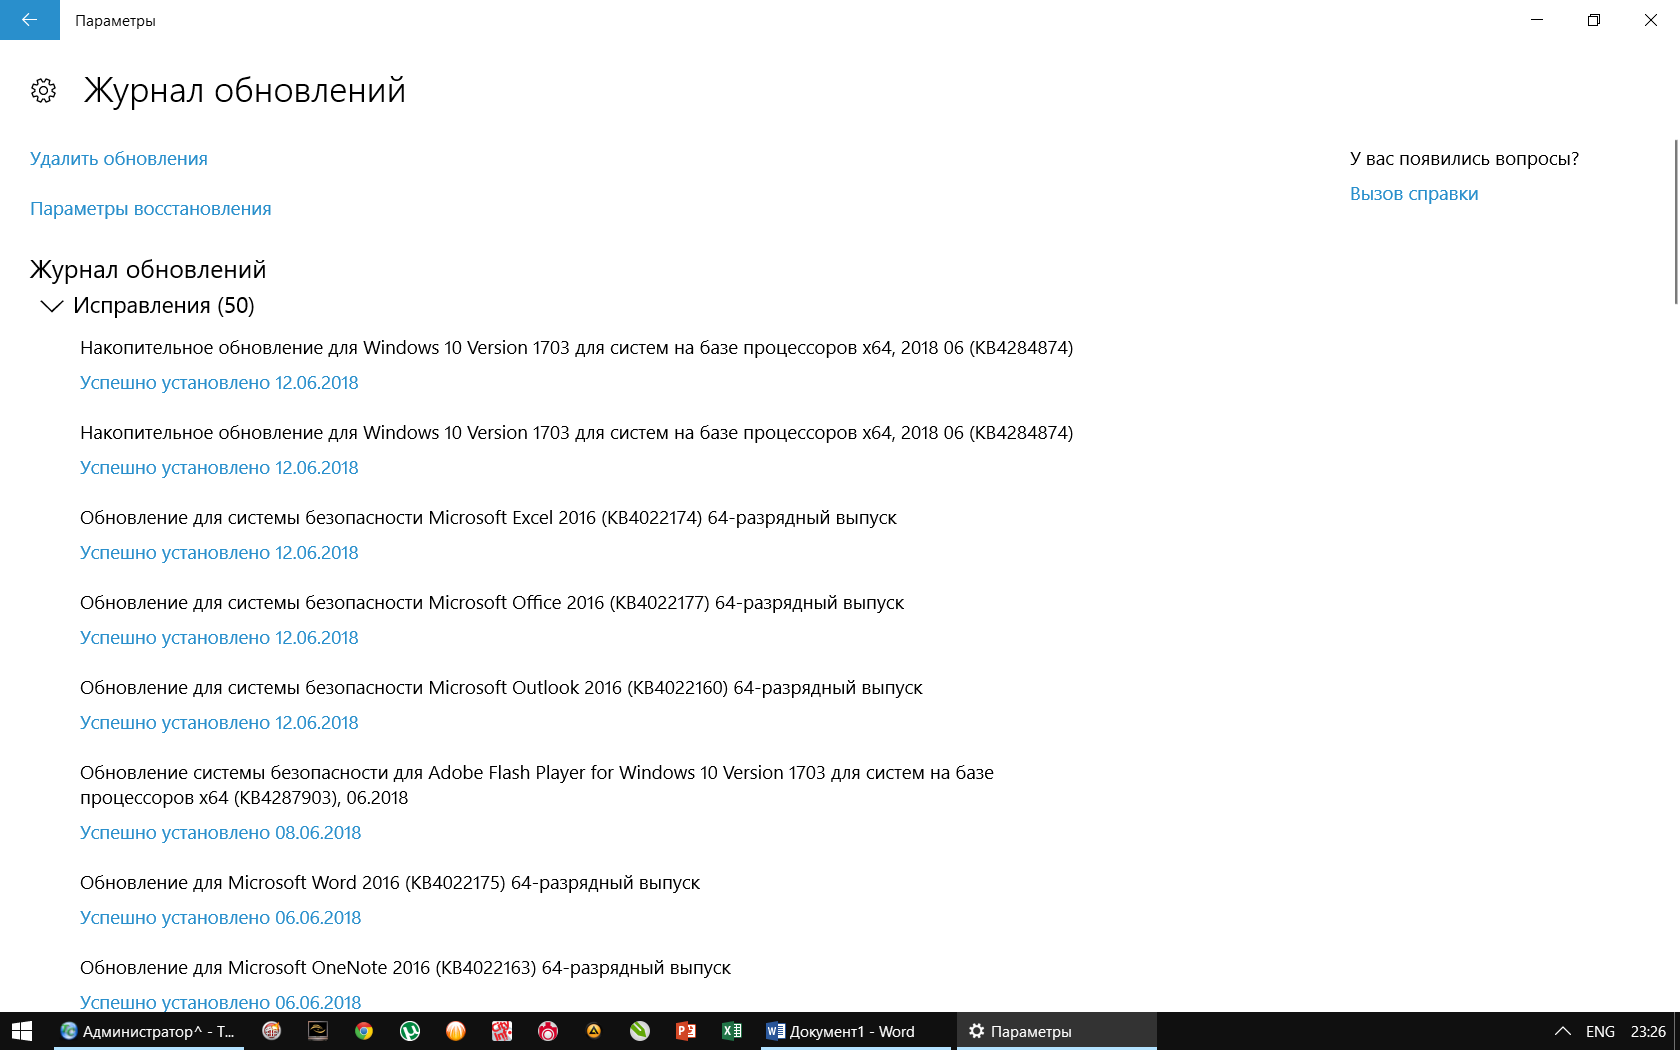Viewport: 1680px width, 1050px height.
Task: Open the red camera taskbar app
Action: pyautogui.click(x=548, y=1031)
